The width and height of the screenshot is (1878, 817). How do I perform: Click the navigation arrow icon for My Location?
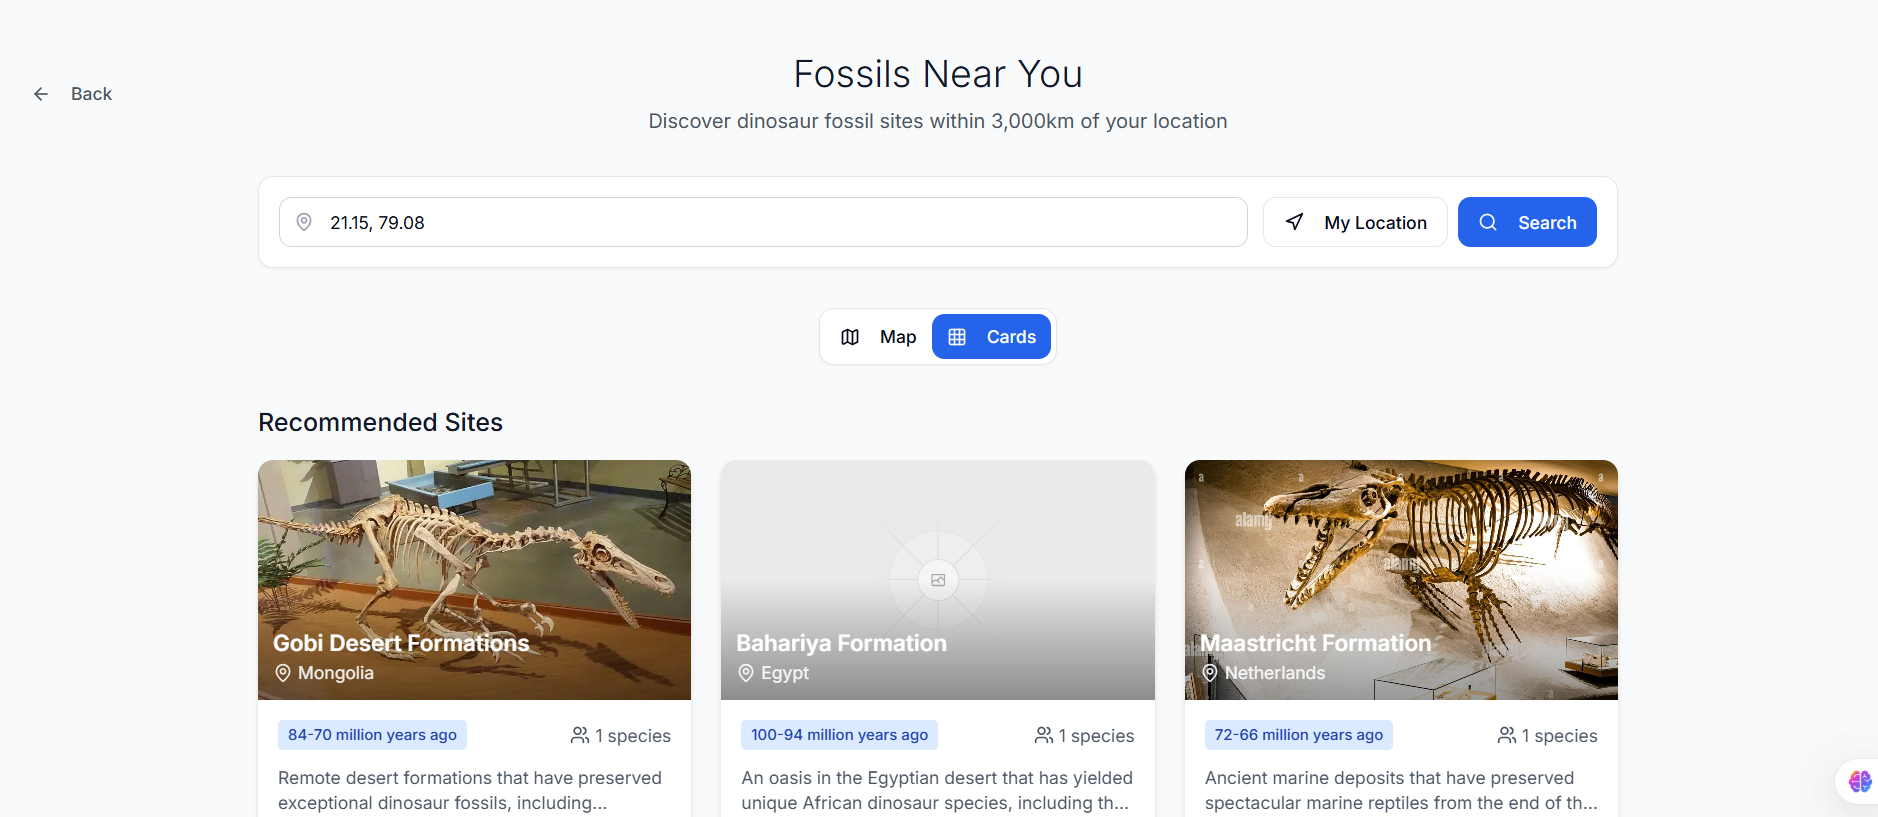[1294, 222]
